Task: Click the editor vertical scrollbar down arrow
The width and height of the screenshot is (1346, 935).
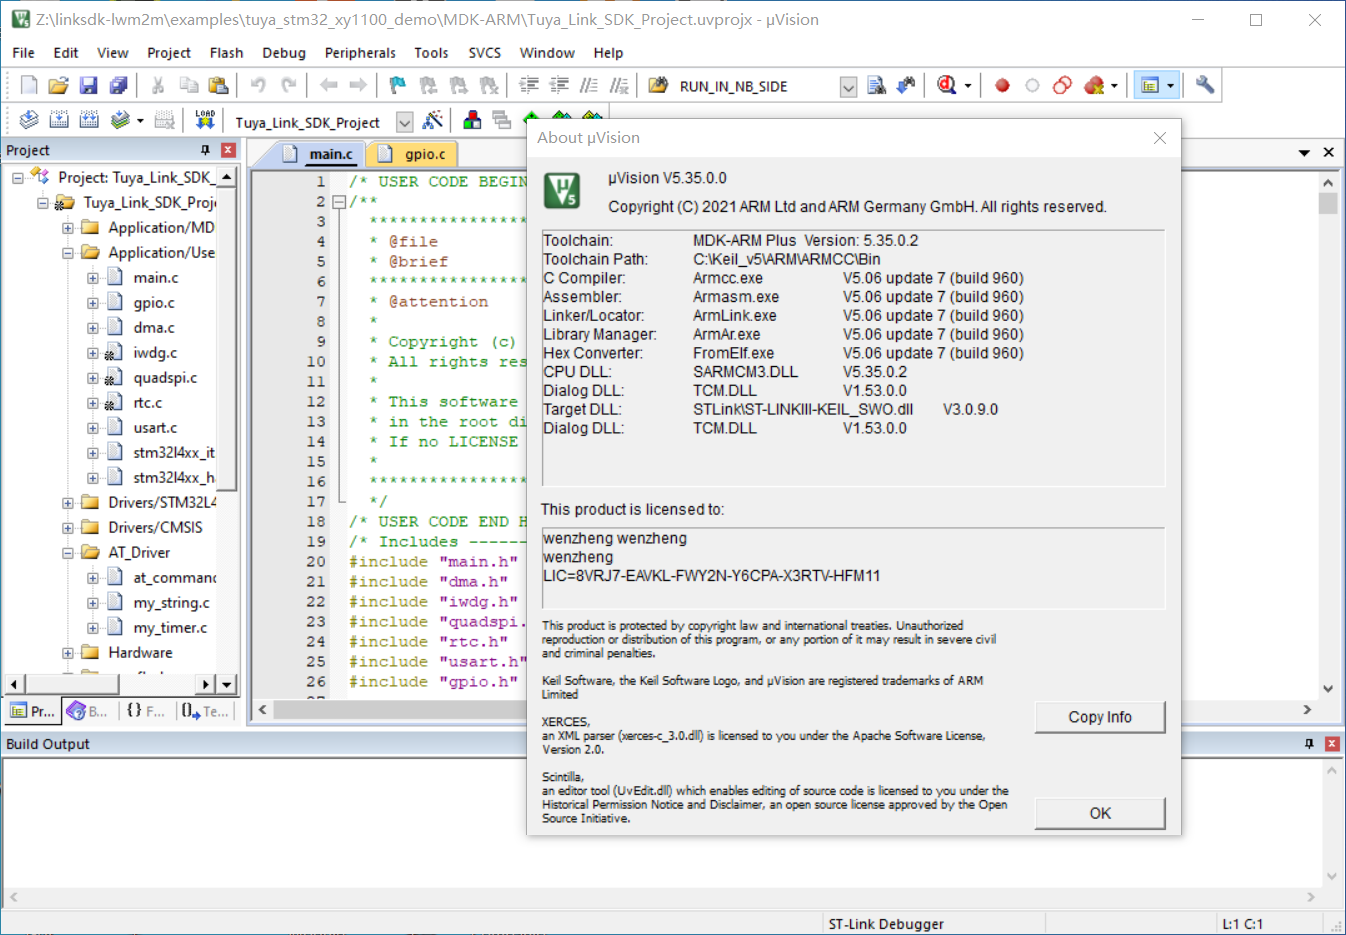Action: point(1328,688)
